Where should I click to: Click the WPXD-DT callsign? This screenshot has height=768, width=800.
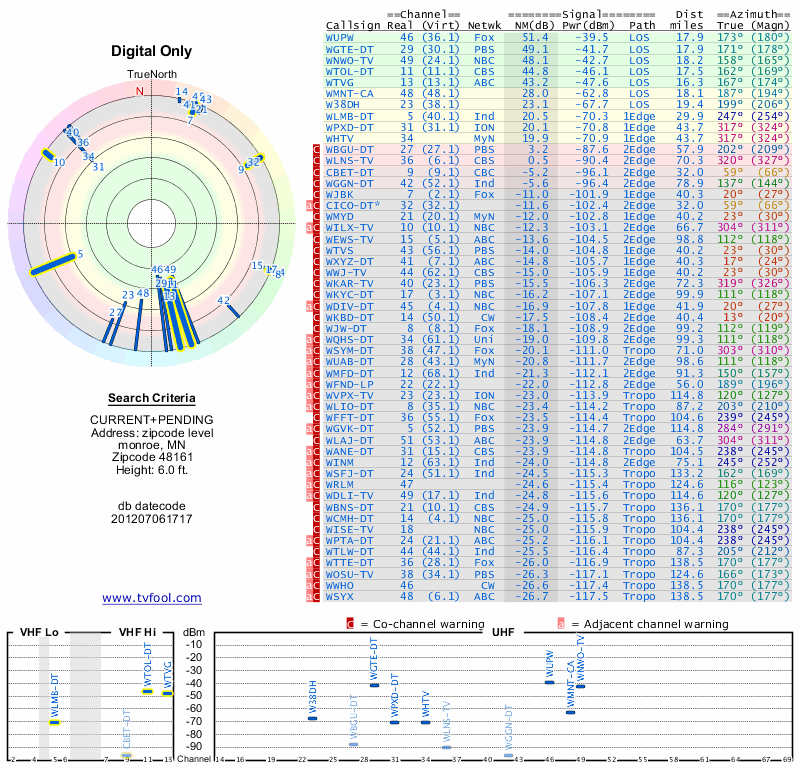[x=349, y=128]
